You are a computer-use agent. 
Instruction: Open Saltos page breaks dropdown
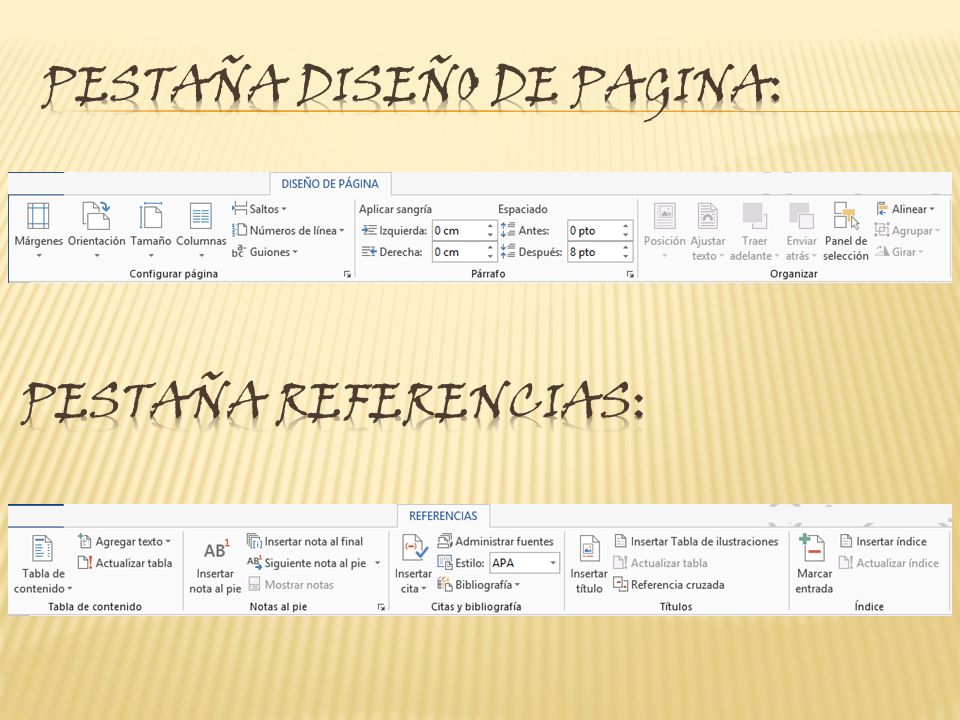tap(259, 209)
